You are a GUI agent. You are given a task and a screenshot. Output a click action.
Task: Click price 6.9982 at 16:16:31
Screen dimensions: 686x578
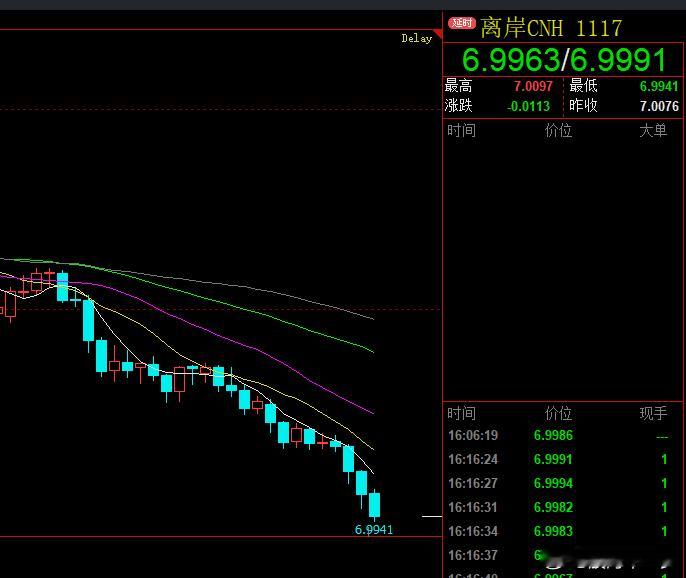click(x=553, y=508)
